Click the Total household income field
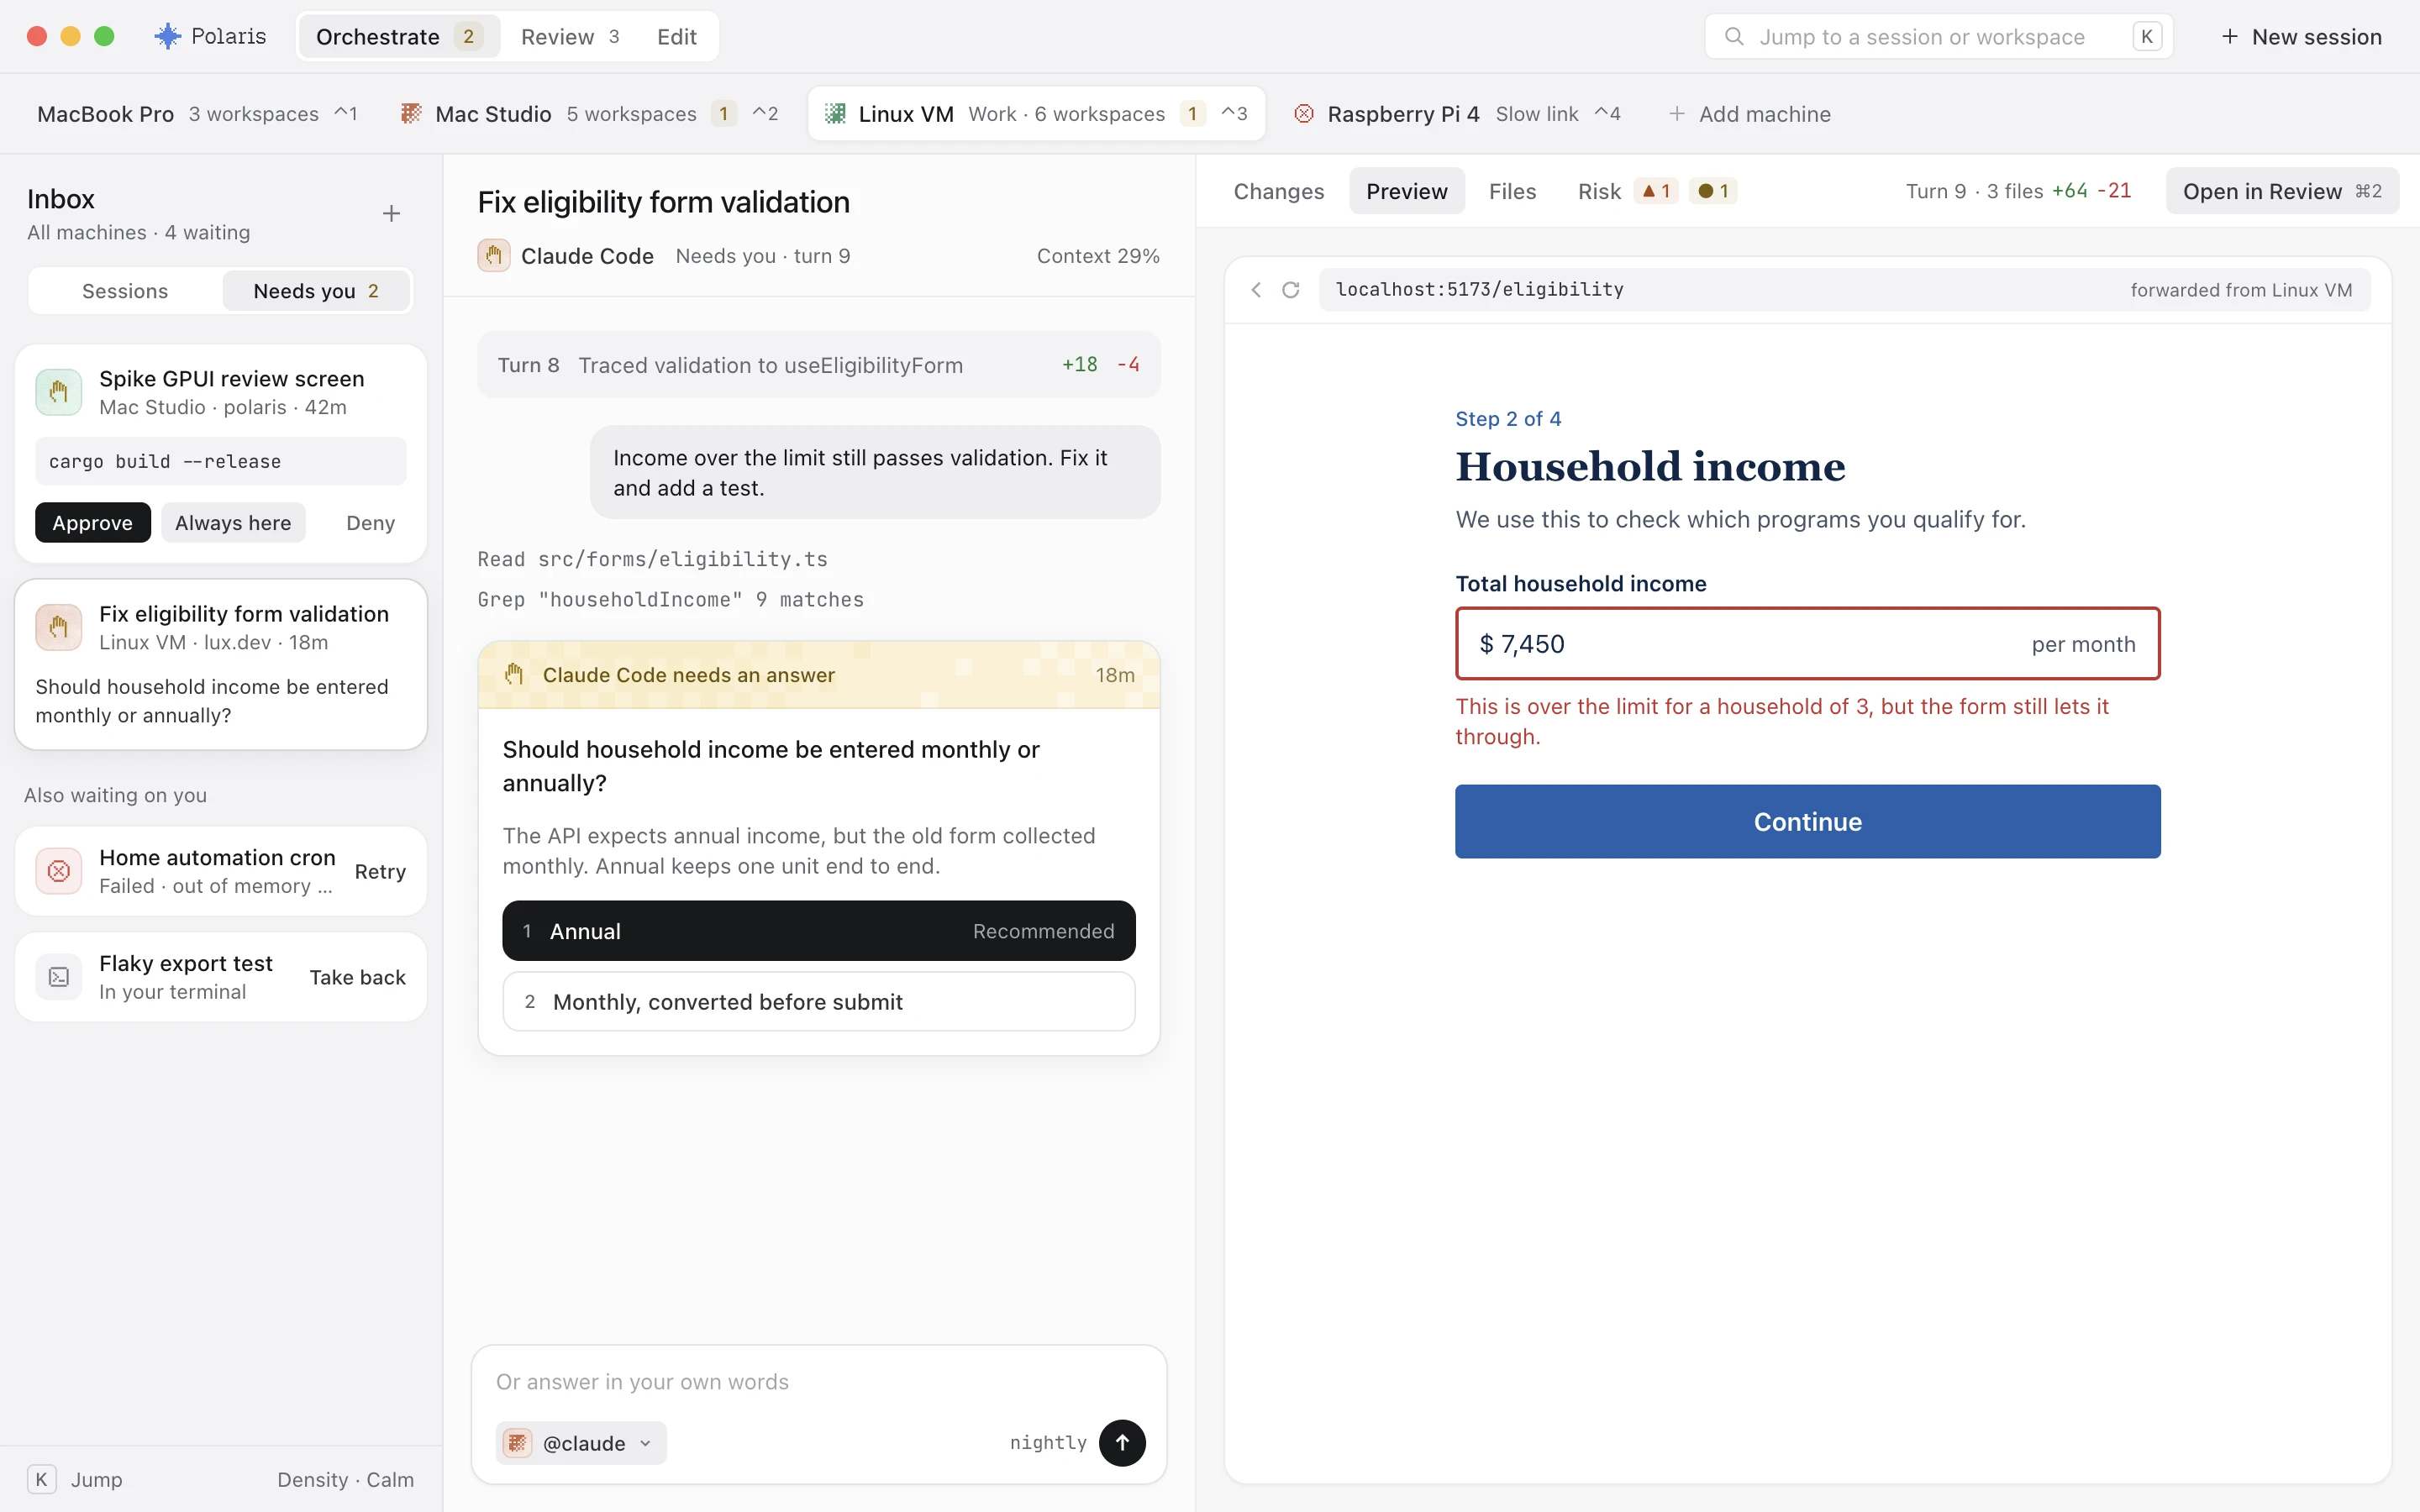 coord(1807,644)
